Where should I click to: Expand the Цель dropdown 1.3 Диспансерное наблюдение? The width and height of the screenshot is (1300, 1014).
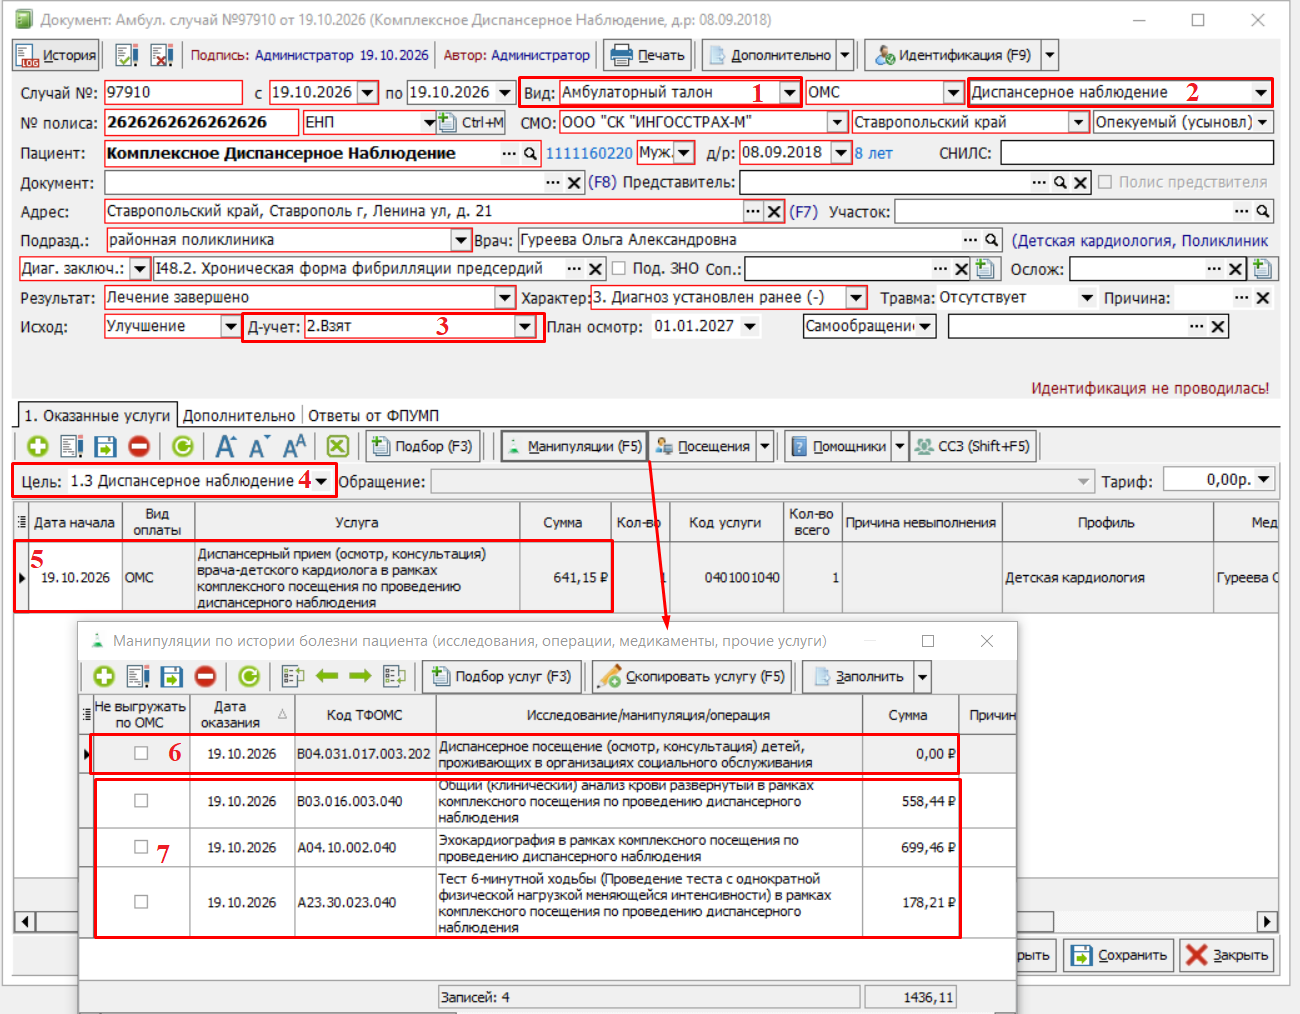tap(321, 481)
